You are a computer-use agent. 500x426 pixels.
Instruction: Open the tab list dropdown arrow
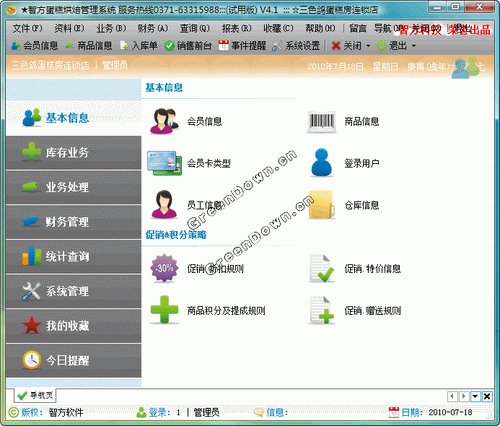pos(475,396)
